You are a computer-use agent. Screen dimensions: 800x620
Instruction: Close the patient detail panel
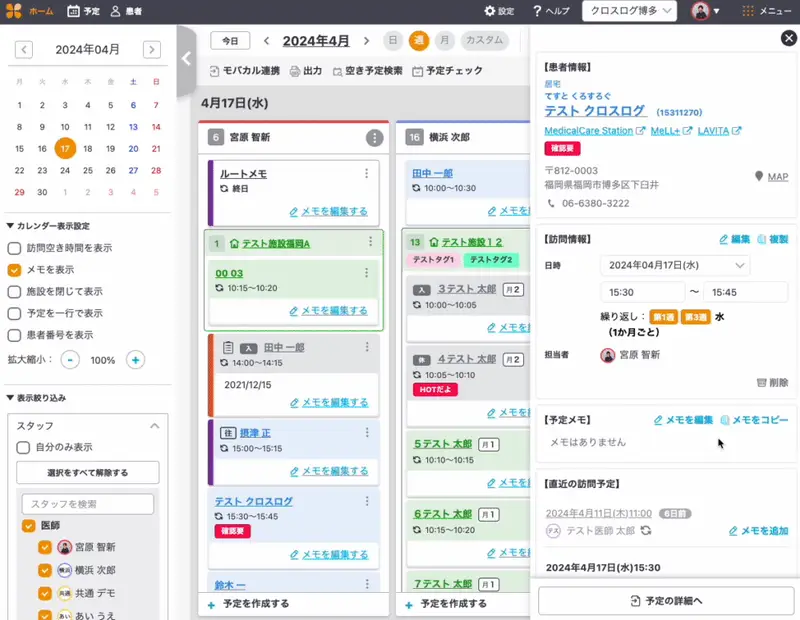[789, 38]
